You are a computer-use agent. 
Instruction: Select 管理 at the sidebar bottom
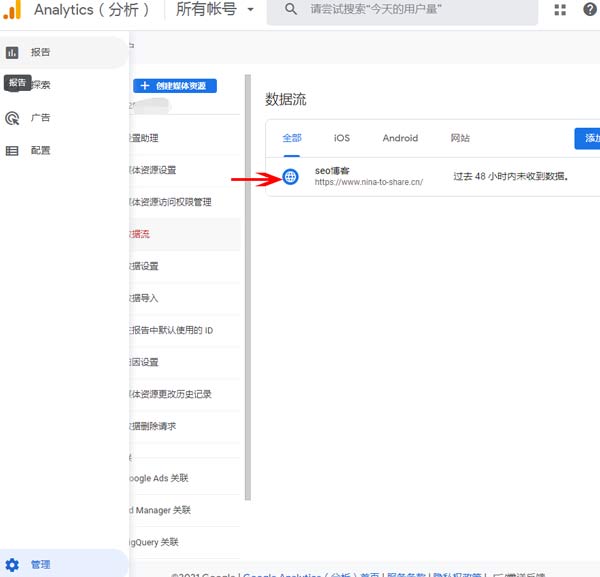[64, 565]
